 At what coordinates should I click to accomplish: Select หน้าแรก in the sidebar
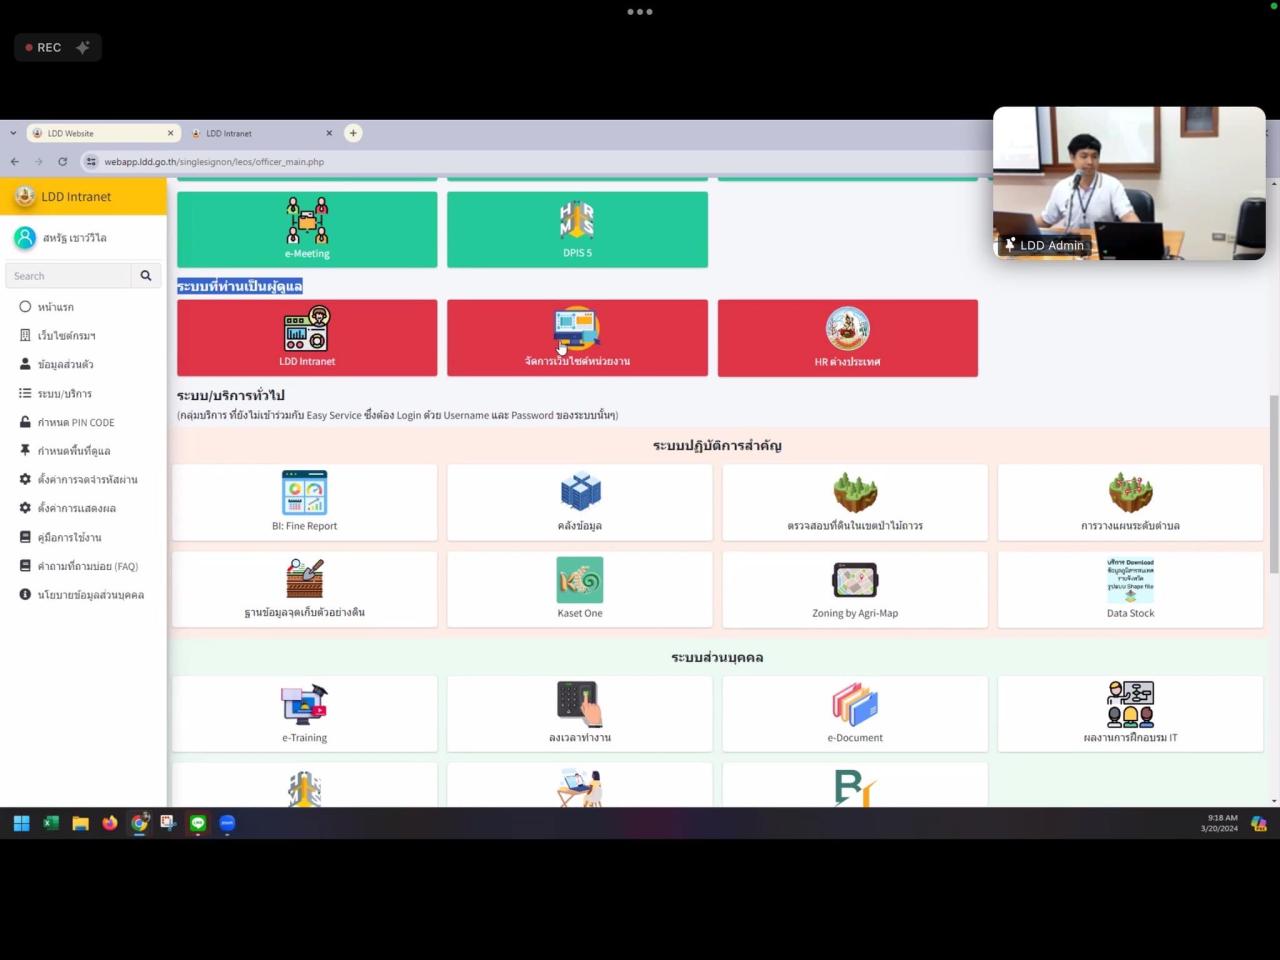[x=55, y=307]
